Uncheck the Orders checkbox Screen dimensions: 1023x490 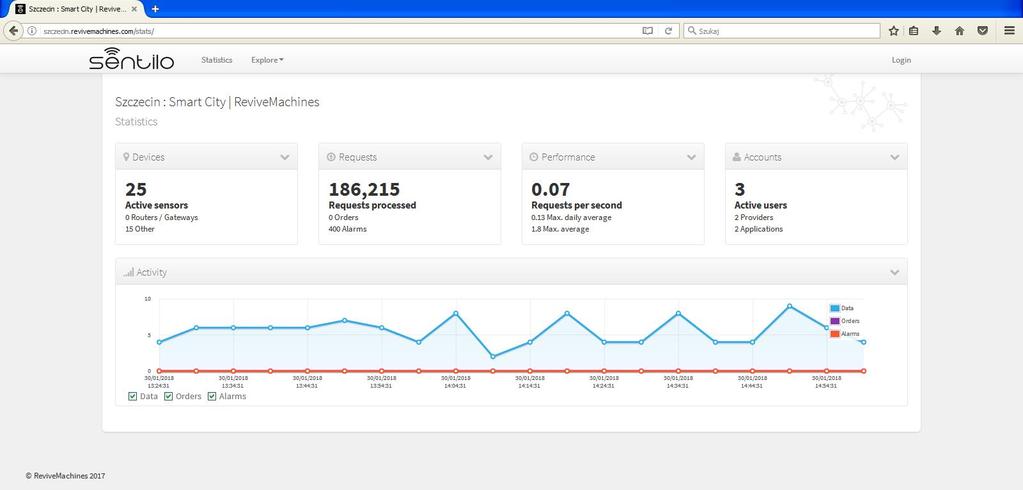[x=168, y=396]
